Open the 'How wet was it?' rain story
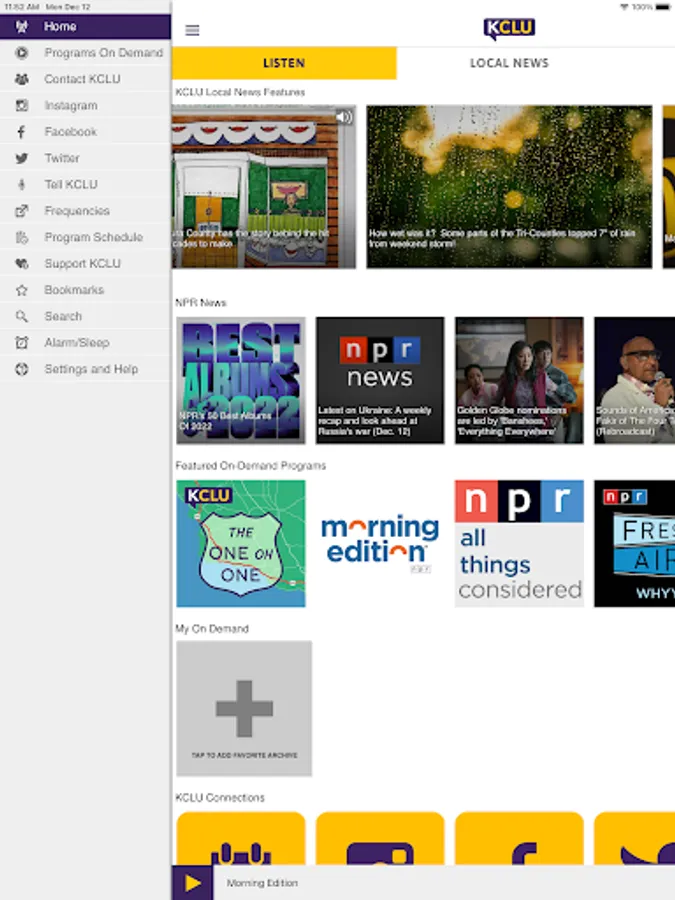Viewport: 675px width, 900px height. [509, 187]
